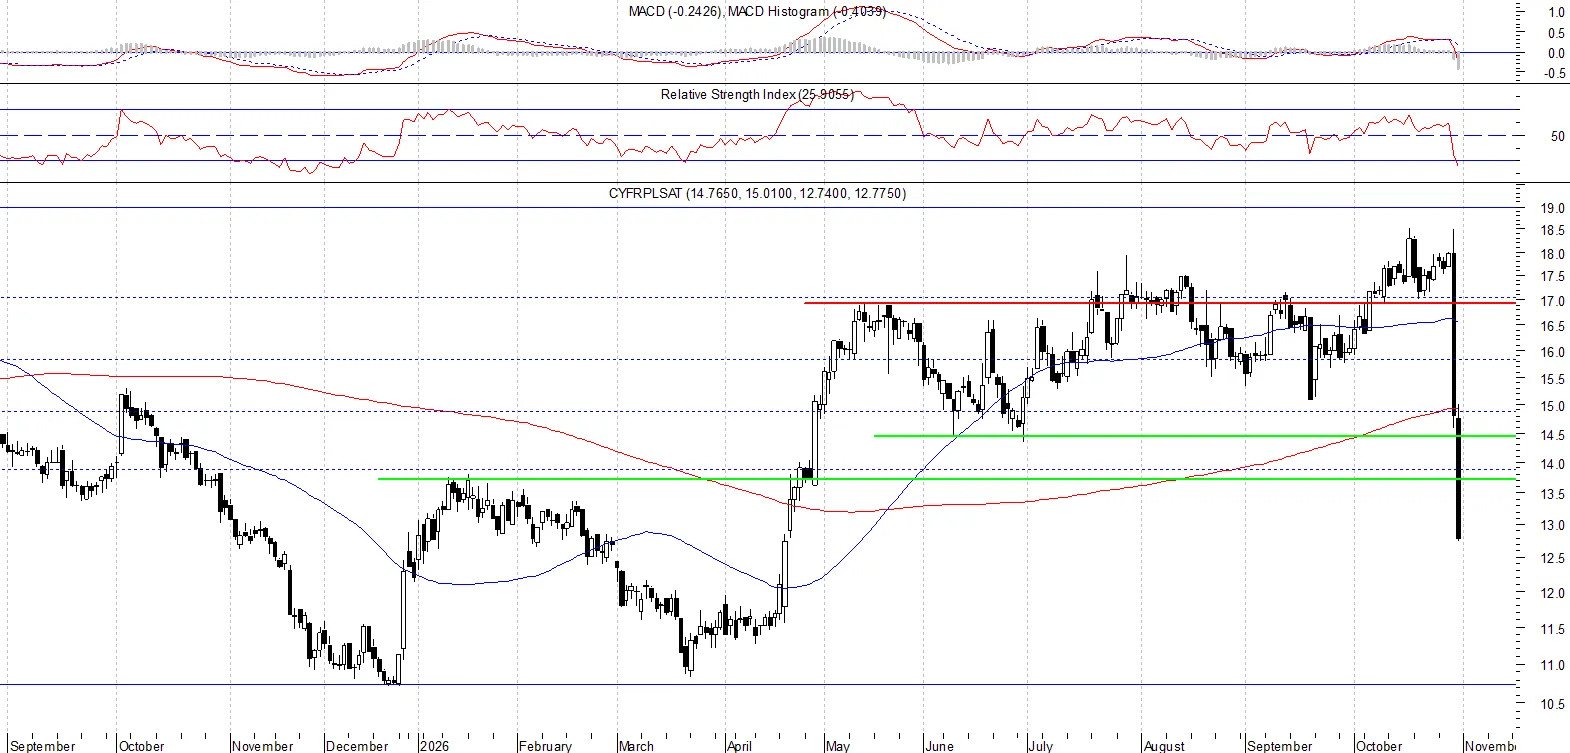Screen dimensions: 1570x753
Task: Click the February label on date axis
Action: [545, 745]
